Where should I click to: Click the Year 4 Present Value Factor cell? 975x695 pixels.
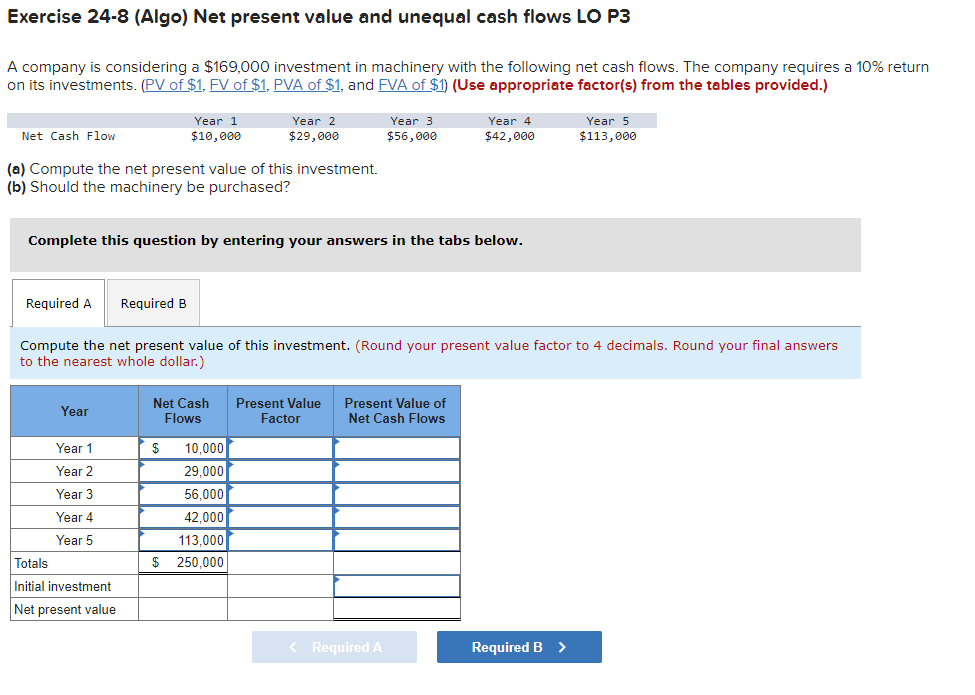[x=280, y=517]
